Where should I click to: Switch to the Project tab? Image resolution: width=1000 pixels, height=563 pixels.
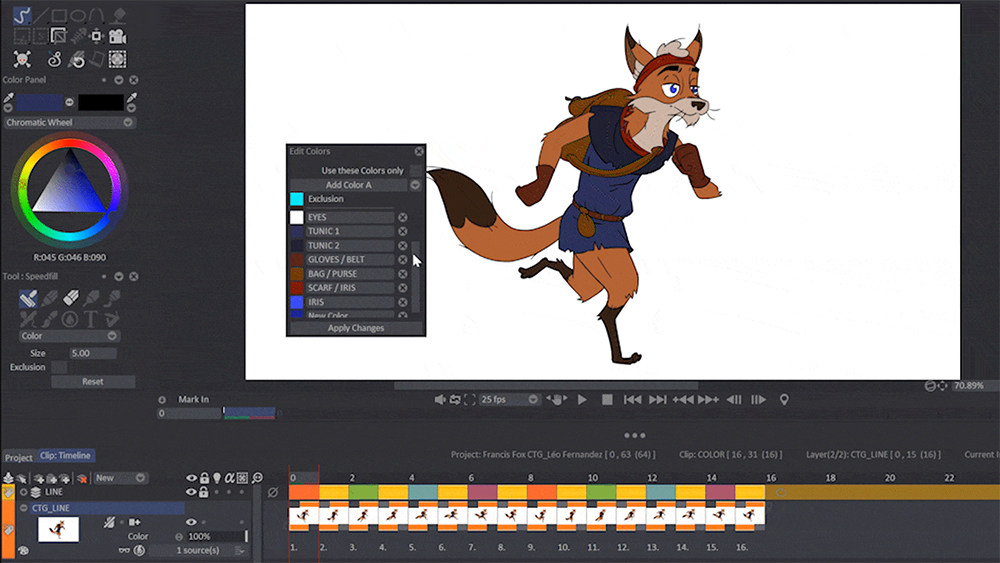18,457
